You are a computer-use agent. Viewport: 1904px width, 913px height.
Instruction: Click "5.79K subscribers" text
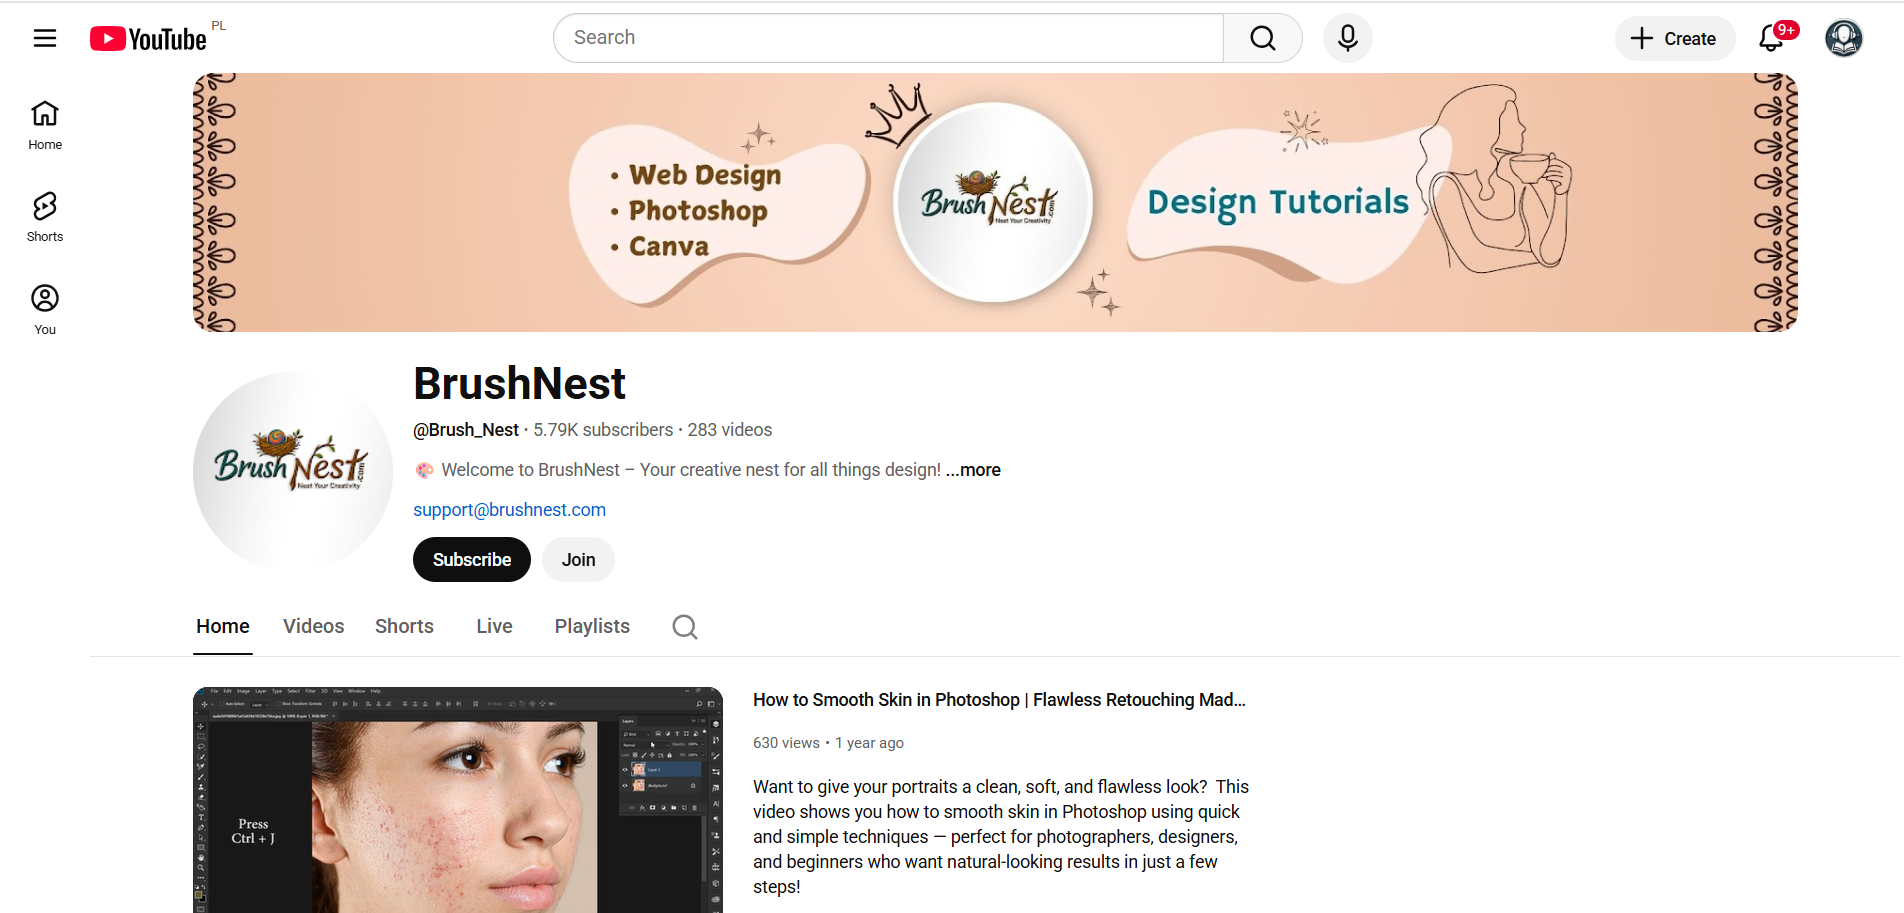click(603, 430)
